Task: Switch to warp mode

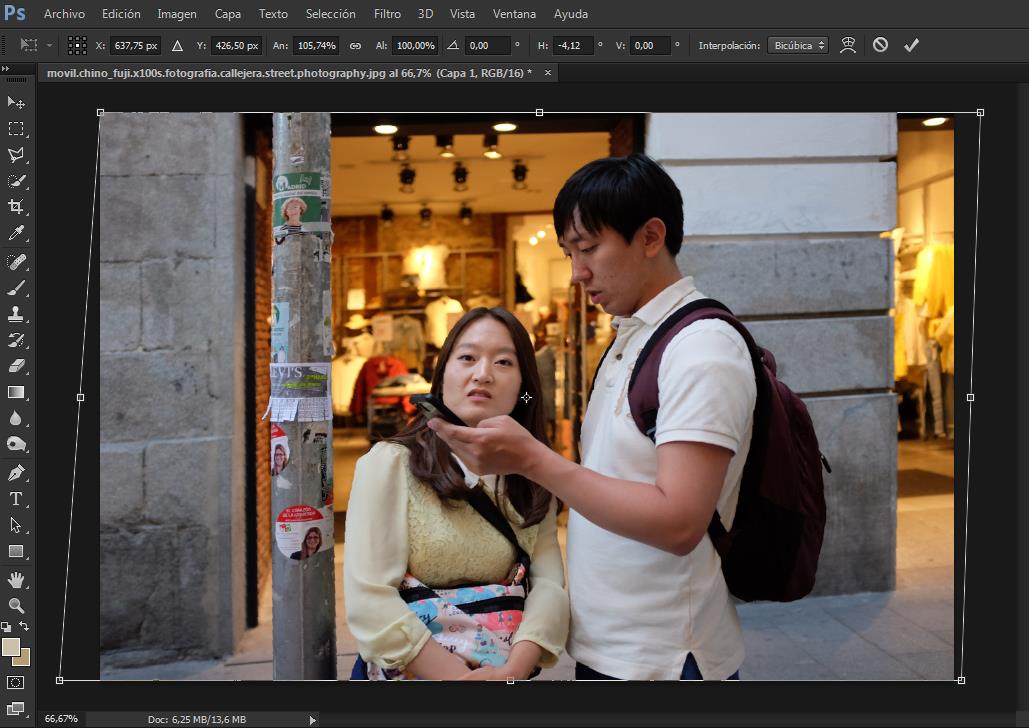Action: point(848,45)
